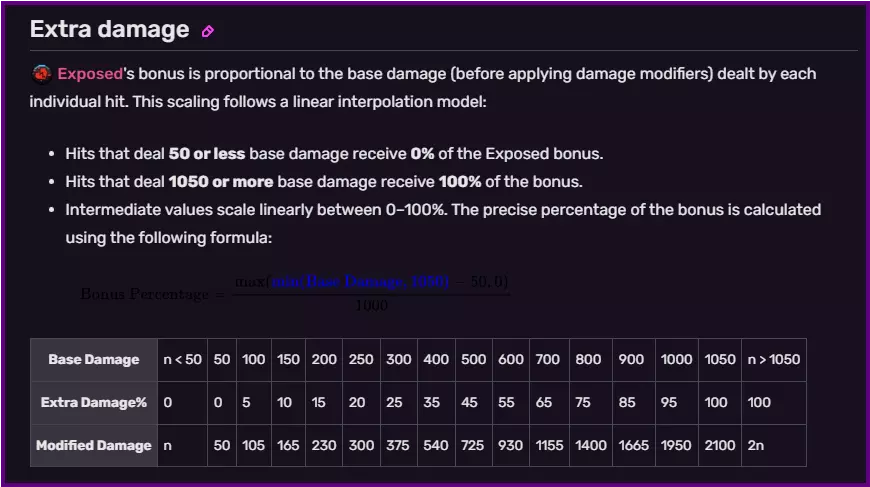Click the 1155 modified damage cell

tap(548, 445)
